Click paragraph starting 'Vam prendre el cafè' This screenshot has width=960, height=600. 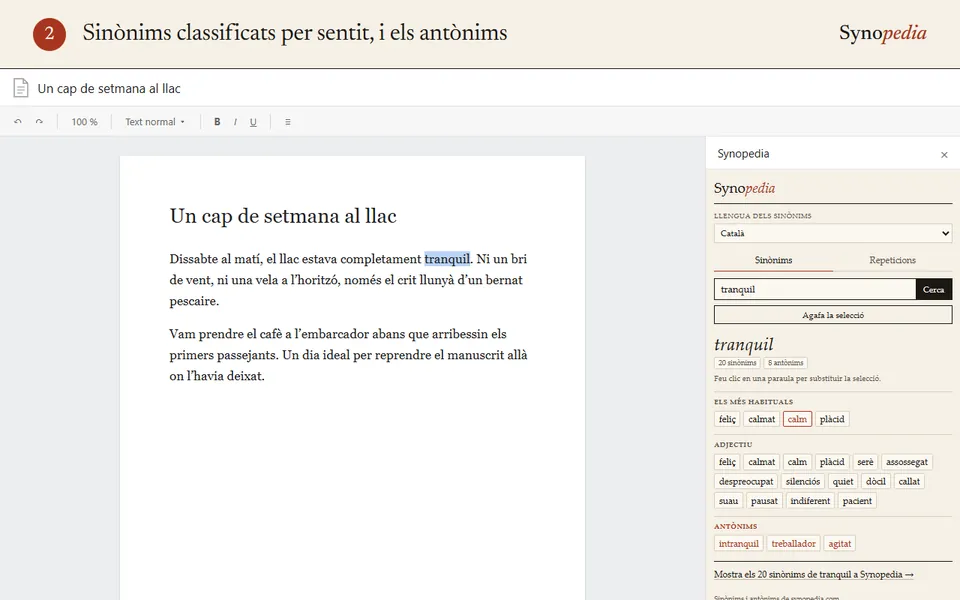[x=348, y=355]
